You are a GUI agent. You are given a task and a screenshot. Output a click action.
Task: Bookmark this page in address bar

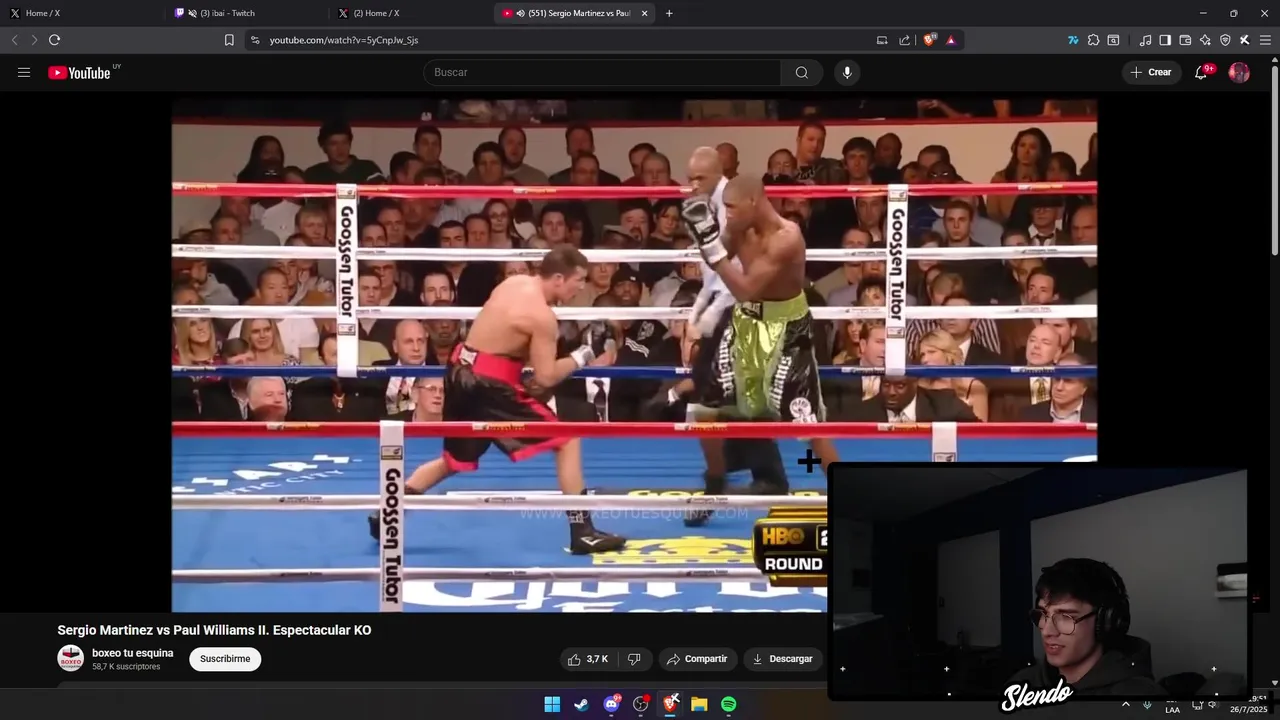tap(229, 40)
